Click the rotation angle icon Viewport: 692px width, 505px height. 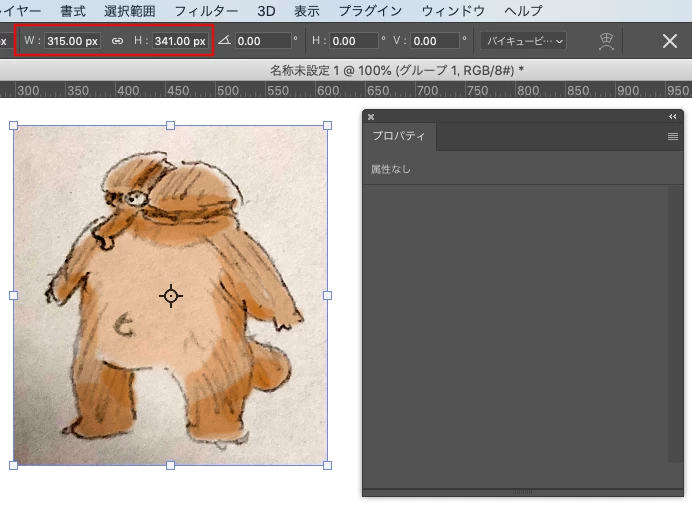tap(224, 41)
